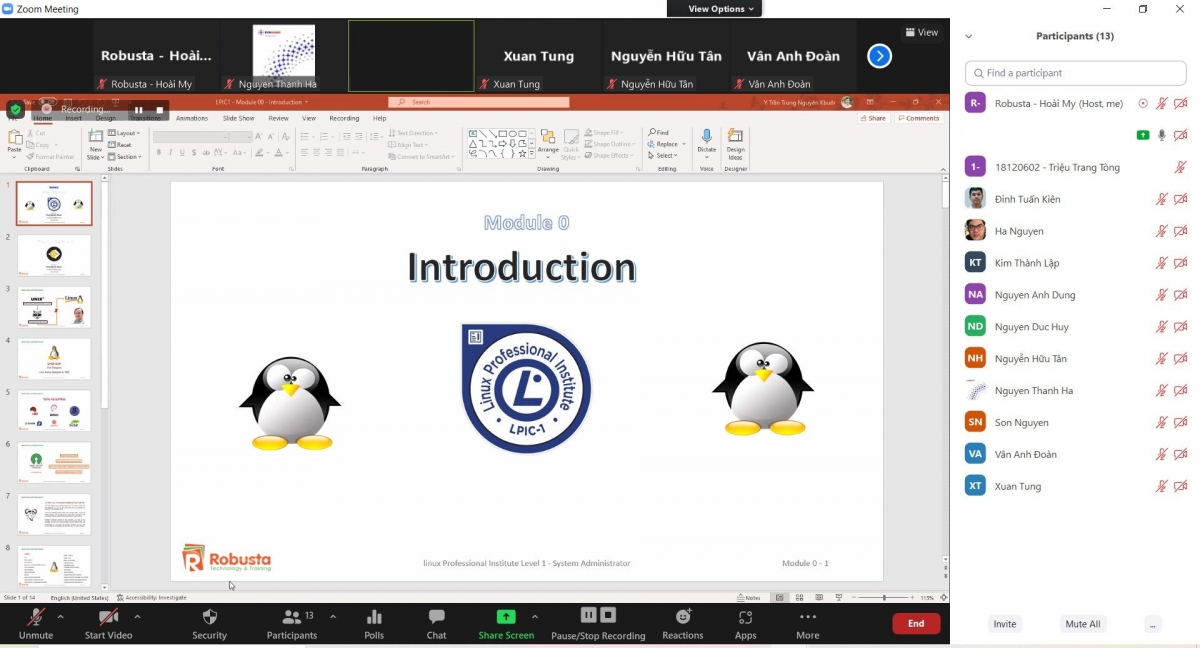The image size is (1200, 648).
Task: Click Son Nguyen's muted microphone icon
Action: click(1161, 422)
